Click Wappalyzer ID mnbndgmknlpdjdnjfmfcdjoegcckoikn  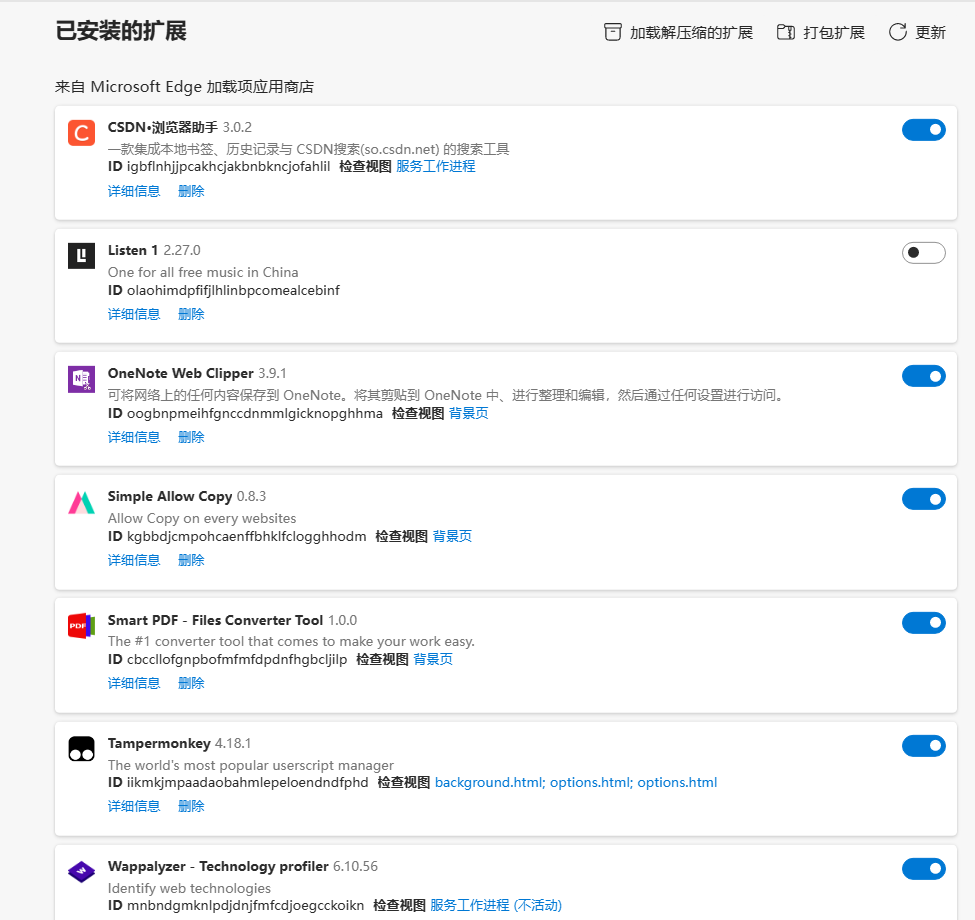(245, 905)
